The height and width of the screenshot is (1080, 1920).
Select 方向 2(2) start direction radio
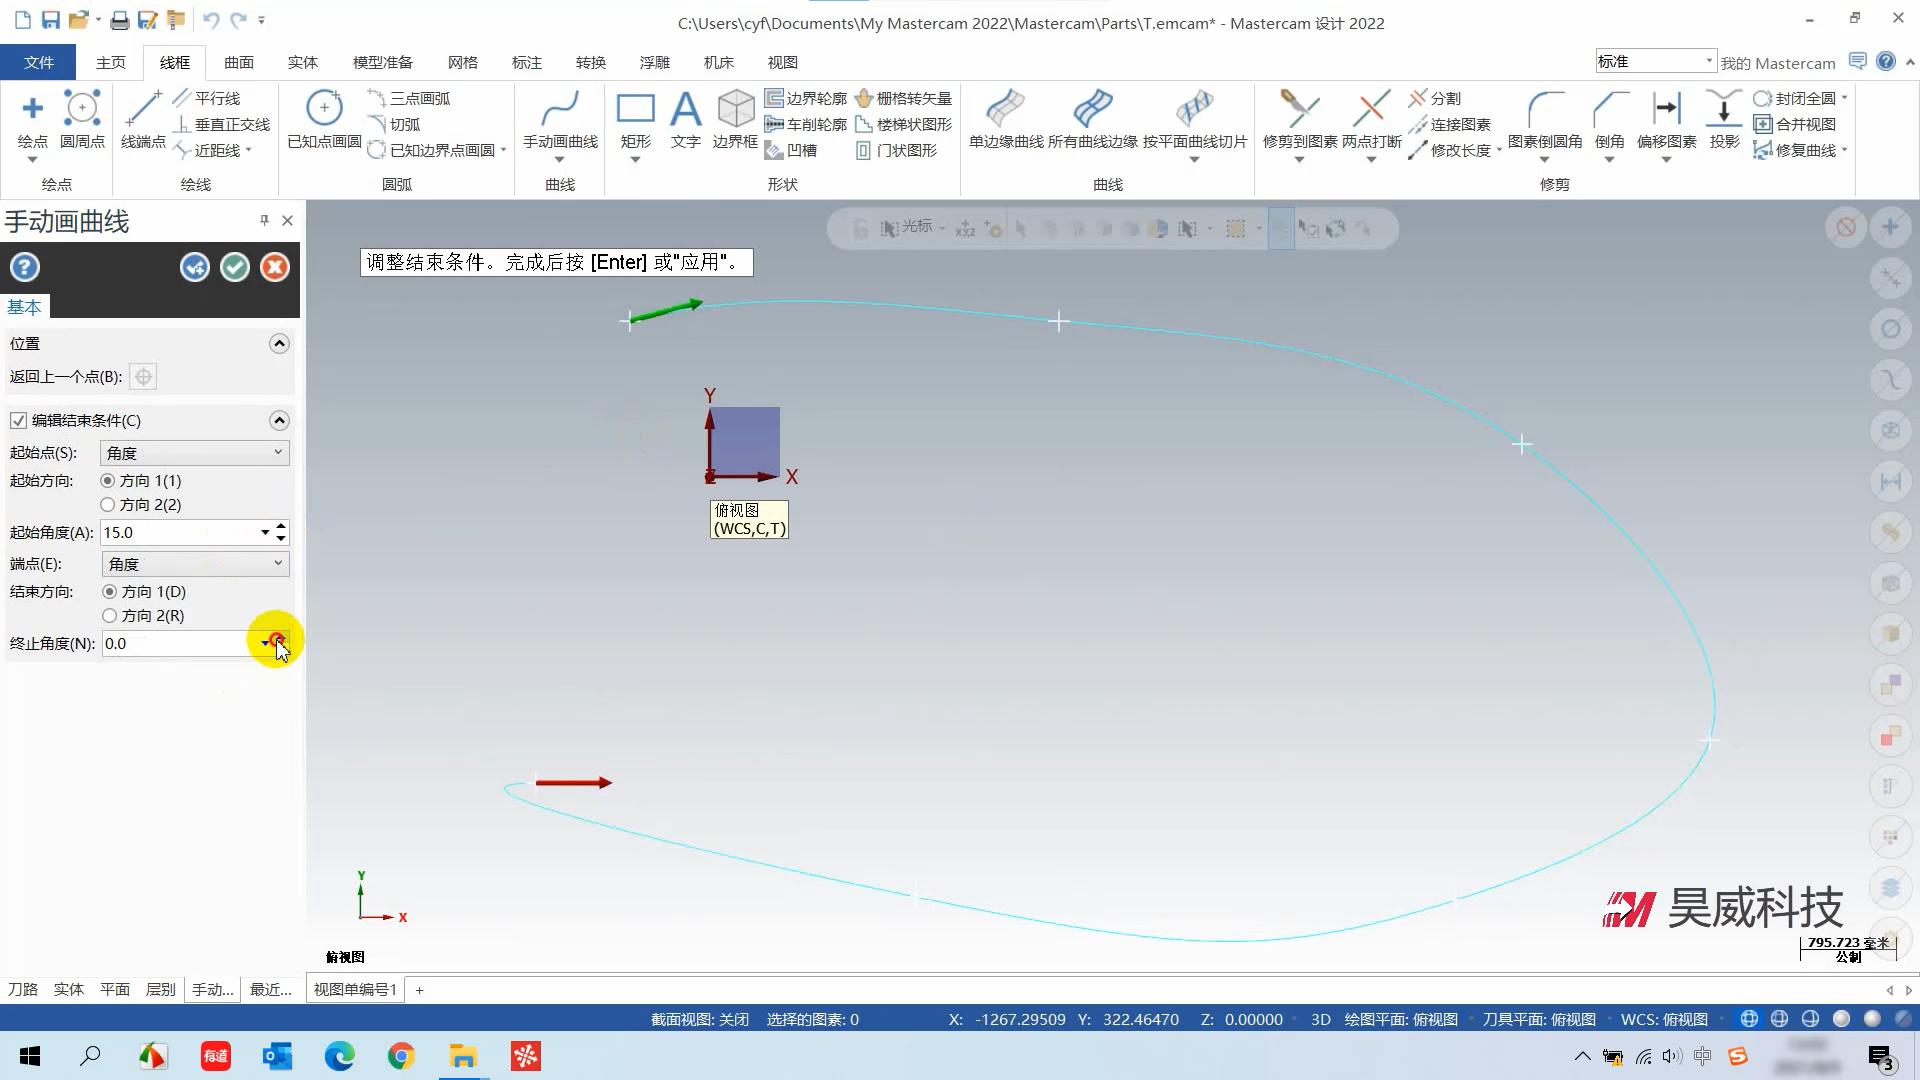coord(108,505)
